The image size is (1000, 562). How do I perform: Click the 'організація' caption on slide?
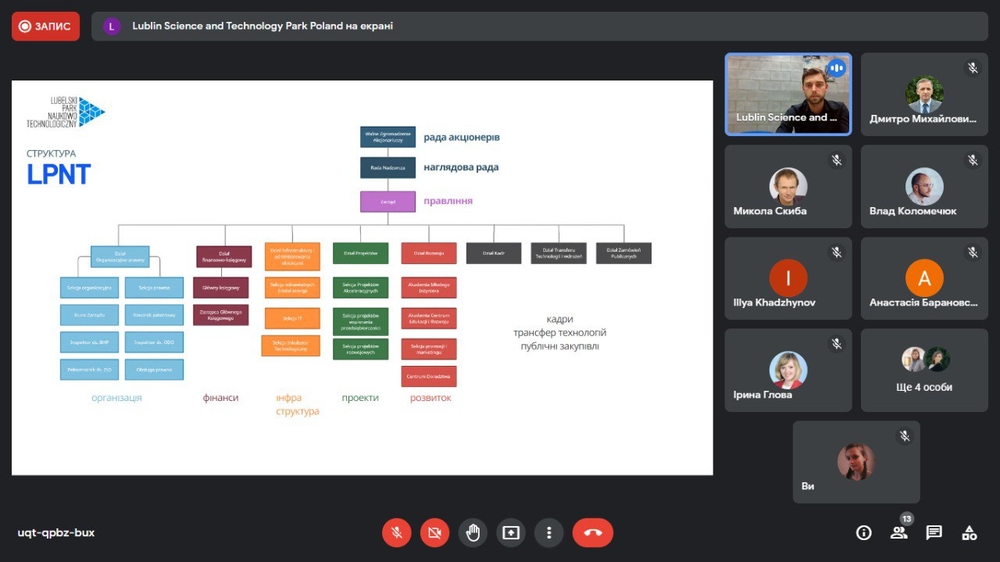click(117, 397)
